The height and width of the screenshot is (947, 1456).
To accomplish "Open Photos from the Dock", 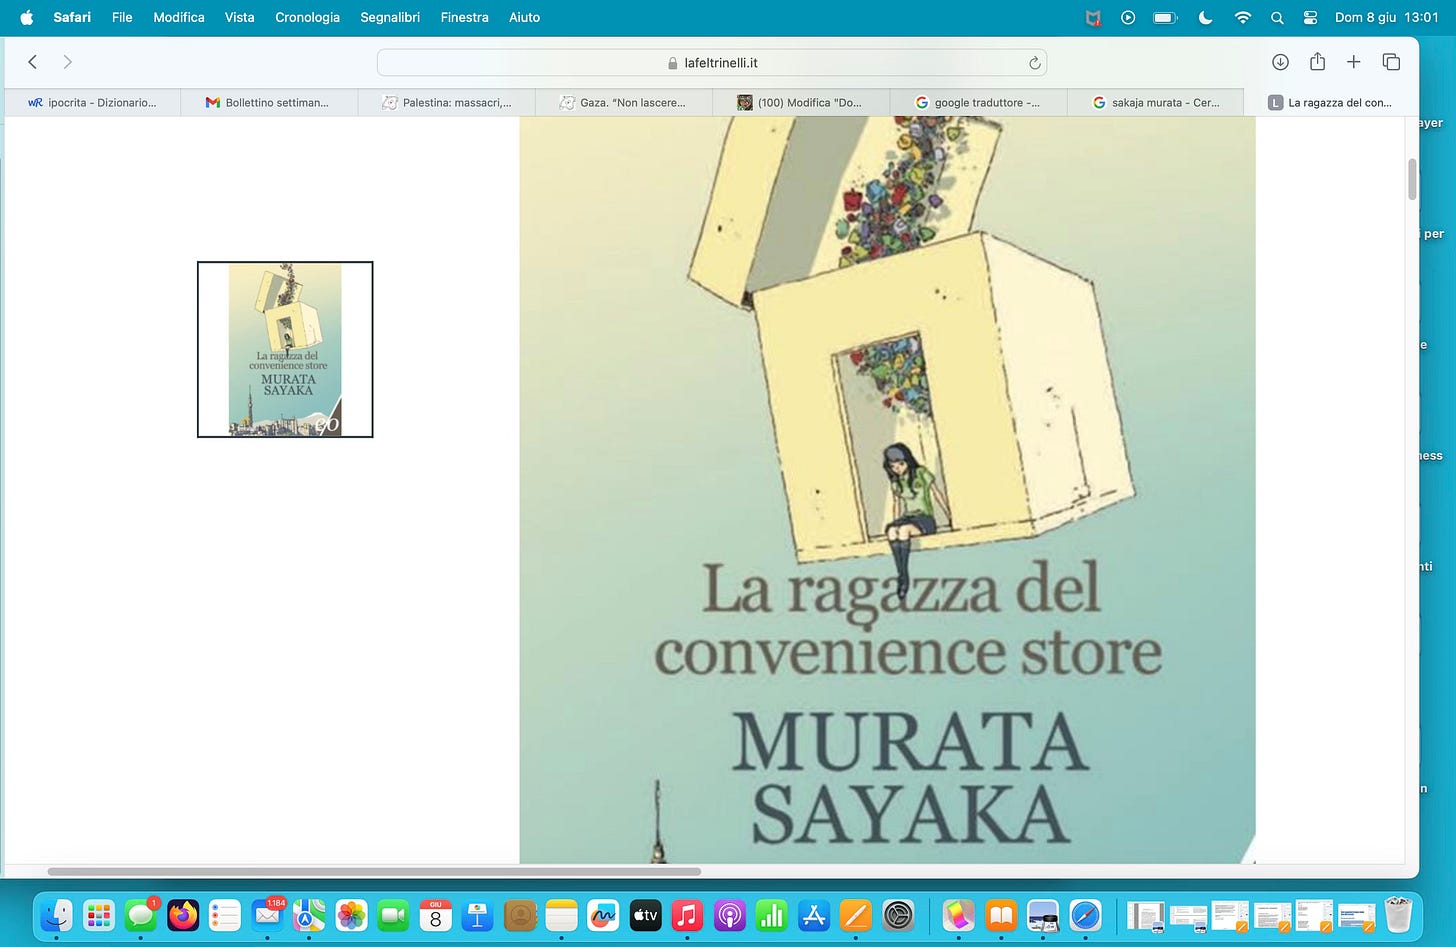I will pos(351,914).
